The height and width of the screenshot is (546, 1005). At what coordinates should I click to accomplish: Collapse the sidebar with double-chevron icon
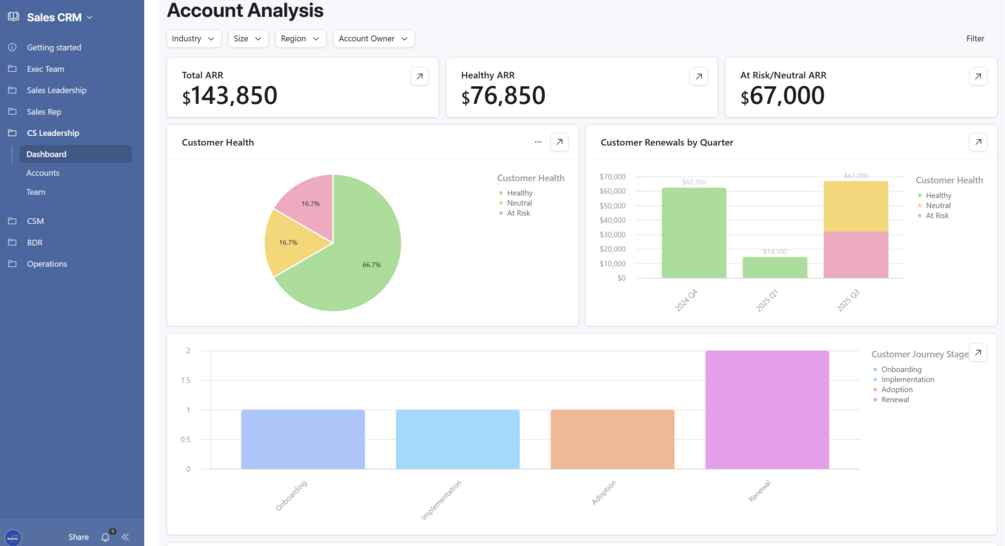[125, 537]
